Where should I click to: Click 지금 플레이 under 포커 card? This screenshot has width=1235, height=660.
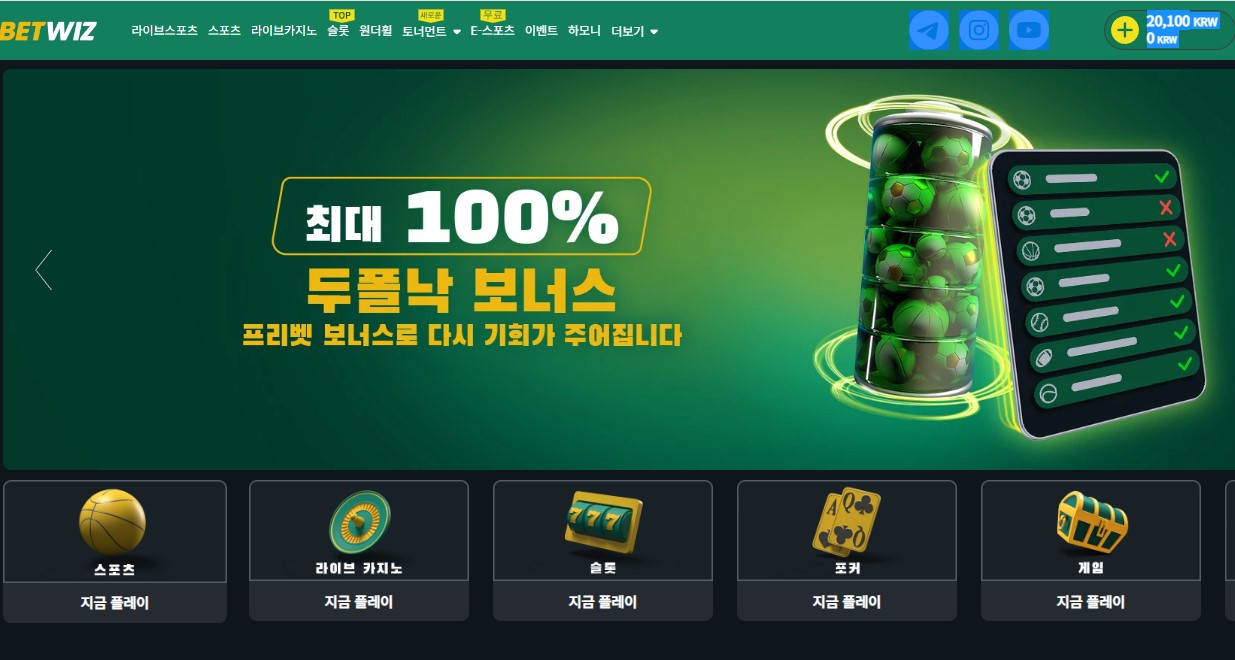[x=847, y=602]
